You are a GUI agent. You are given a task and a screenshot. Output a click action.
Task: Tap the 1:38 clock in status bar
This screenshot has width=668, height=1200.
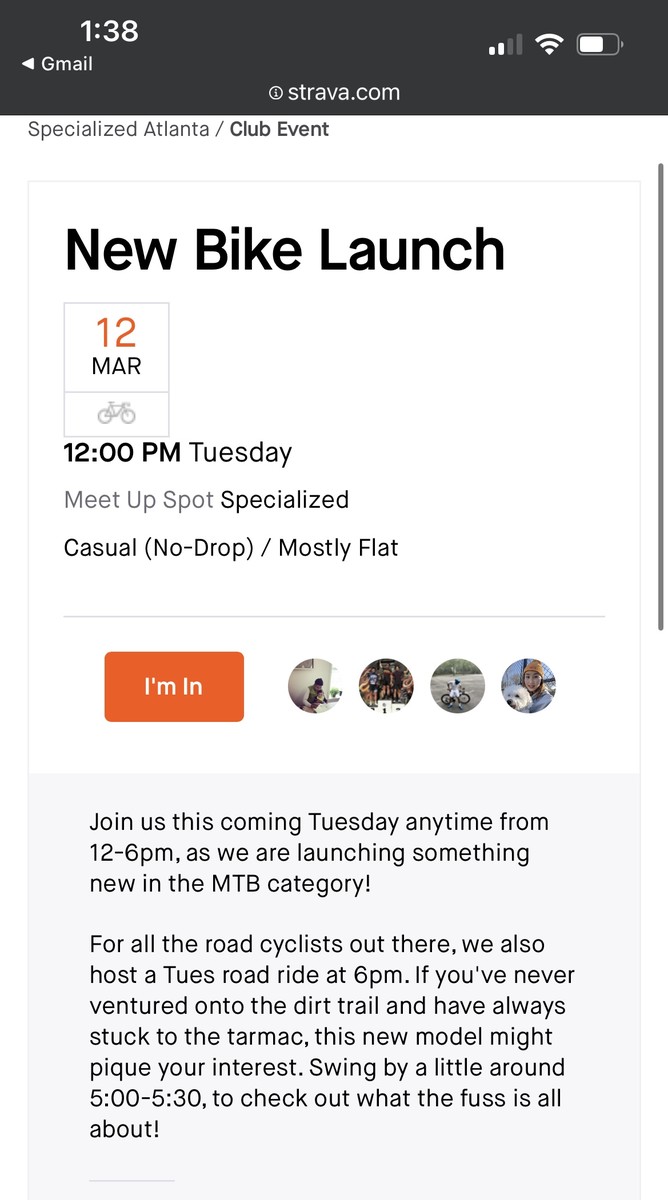coord(108,31)
